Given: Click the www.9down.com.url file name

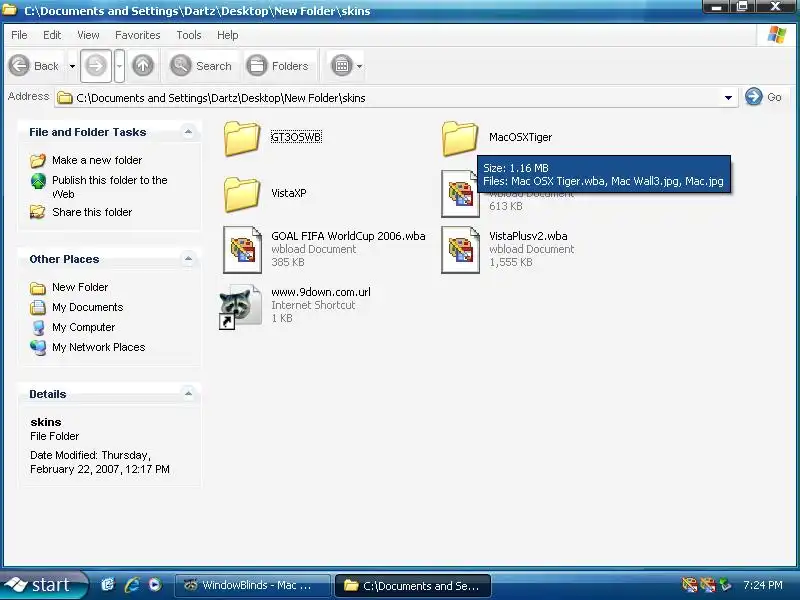Looking at the screenshot, I should (x=321, y=292).
